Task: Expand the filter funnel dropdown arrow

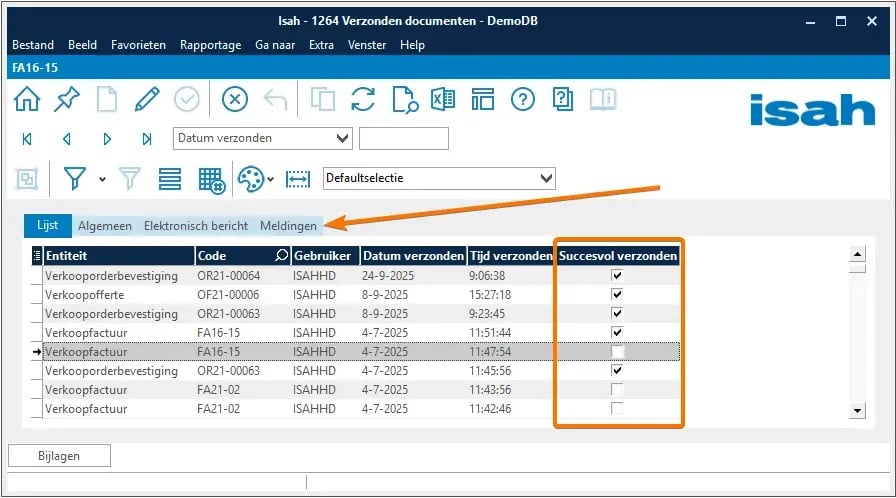Action: 102,179
